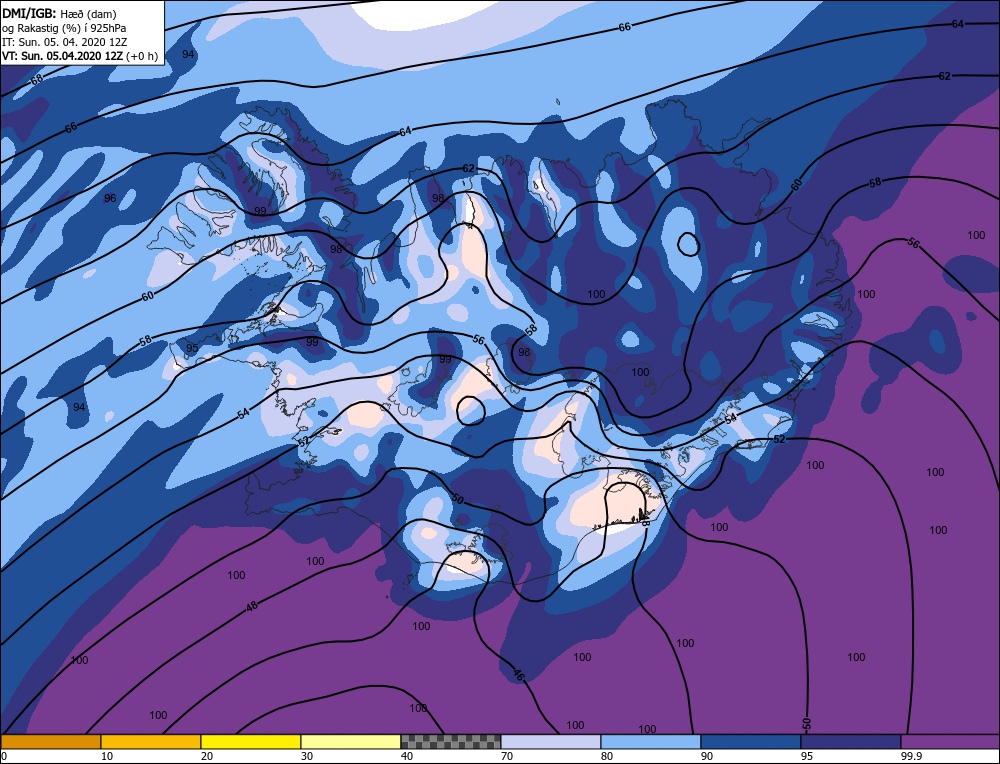Click the '99.9' legend scale value
The height and width of the screenshot is (764, 1000).
909,756
